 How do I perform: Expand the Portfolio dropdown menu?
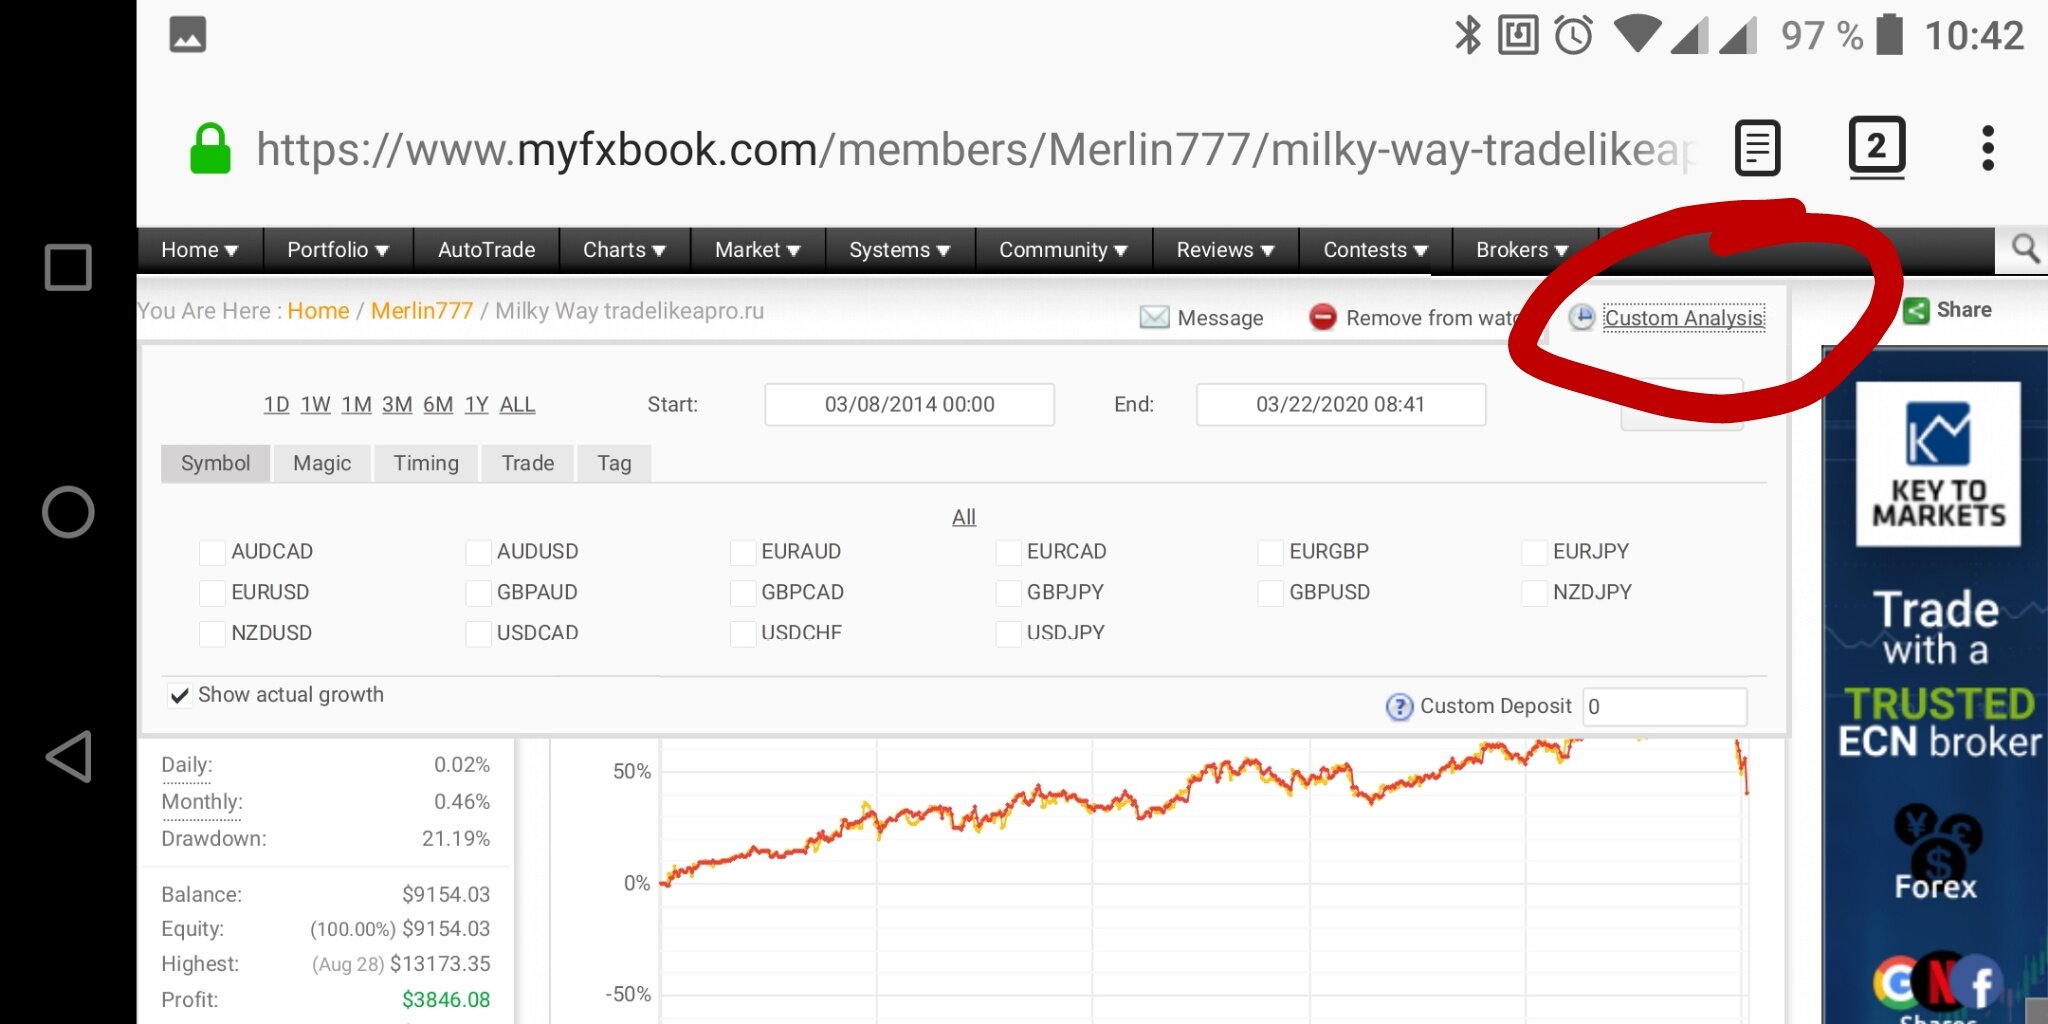pos(337,250)
